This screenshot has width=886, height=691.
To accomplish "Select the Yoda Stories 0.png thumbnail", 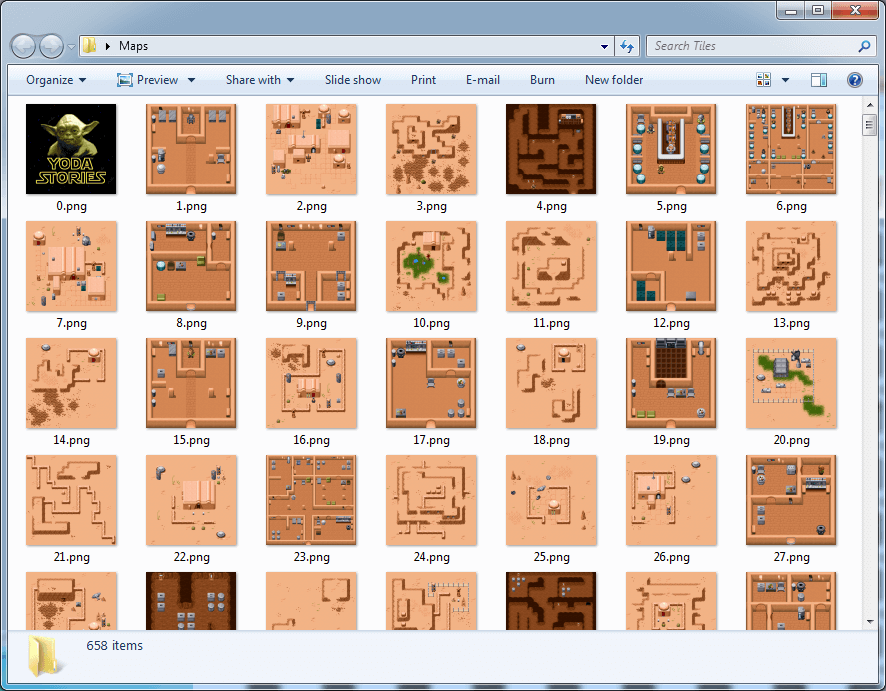I will tap(71, 149).
